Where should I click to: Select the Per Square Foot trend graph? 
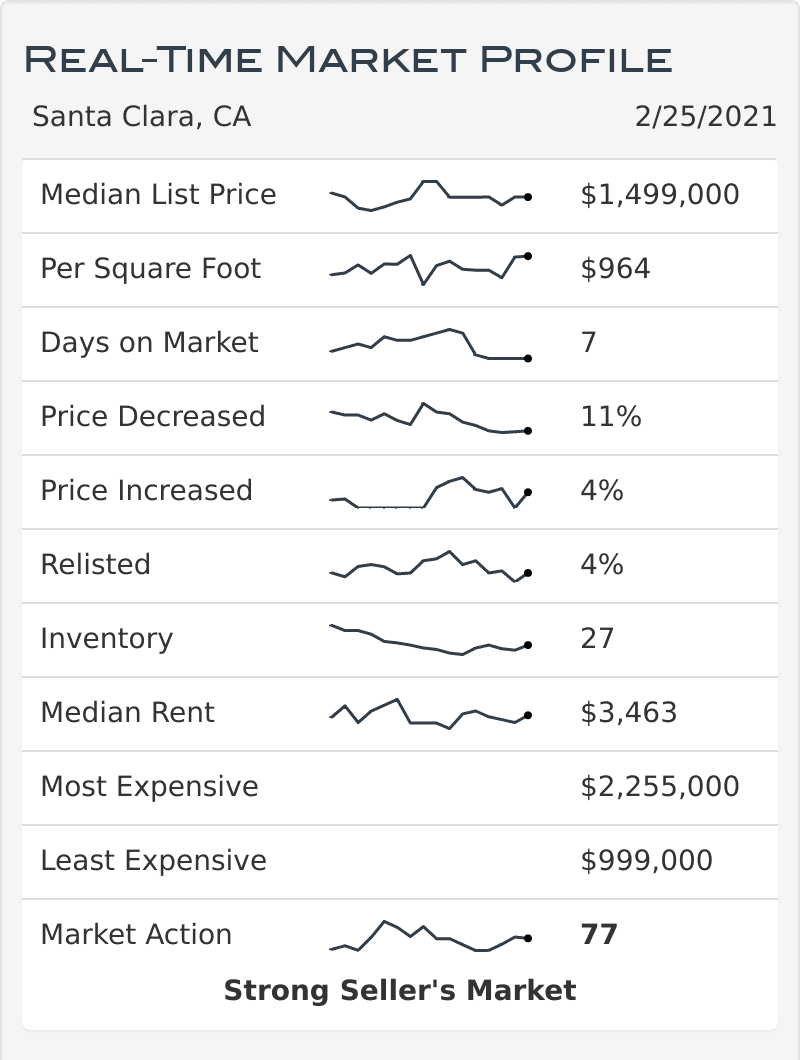pos(428,266)
